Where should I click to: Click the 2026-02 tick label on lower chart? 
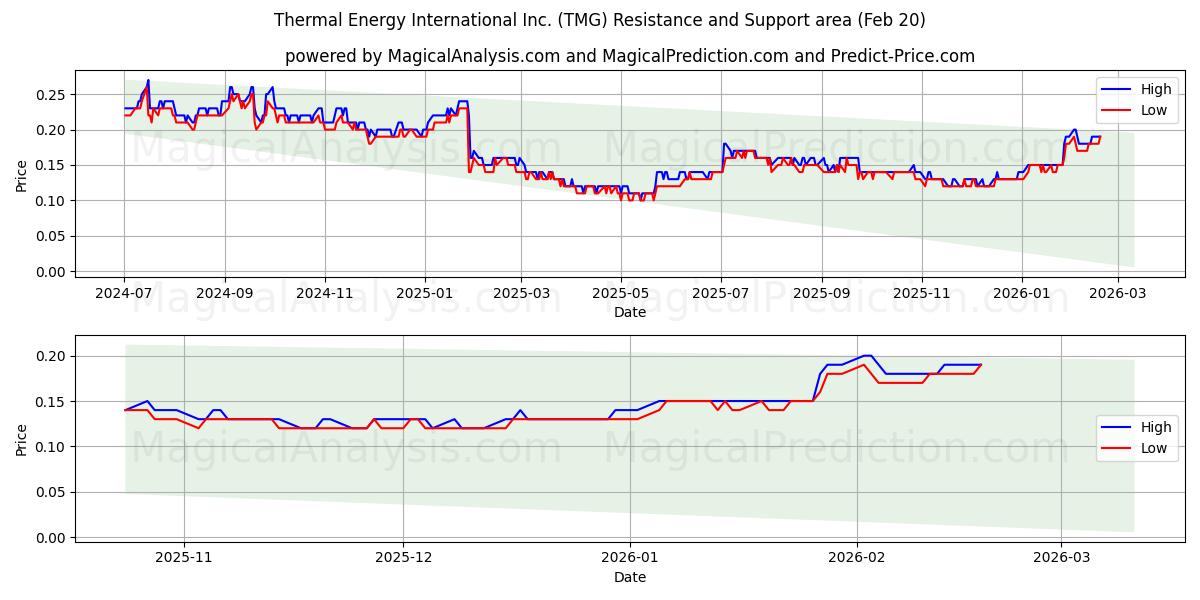[x=858, y=559]
